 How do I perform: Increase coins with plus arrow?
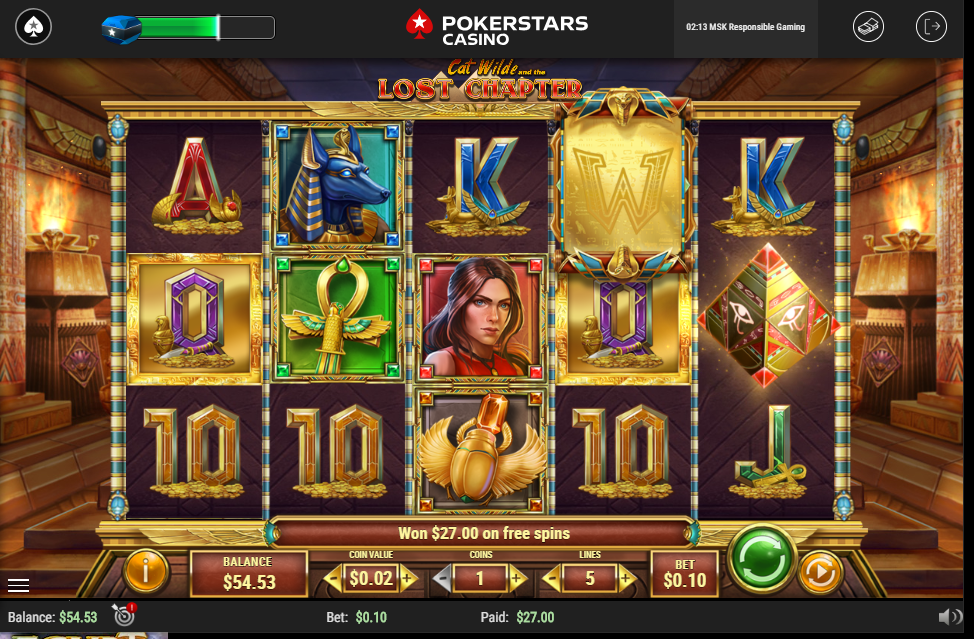click(x=517, y=579)
